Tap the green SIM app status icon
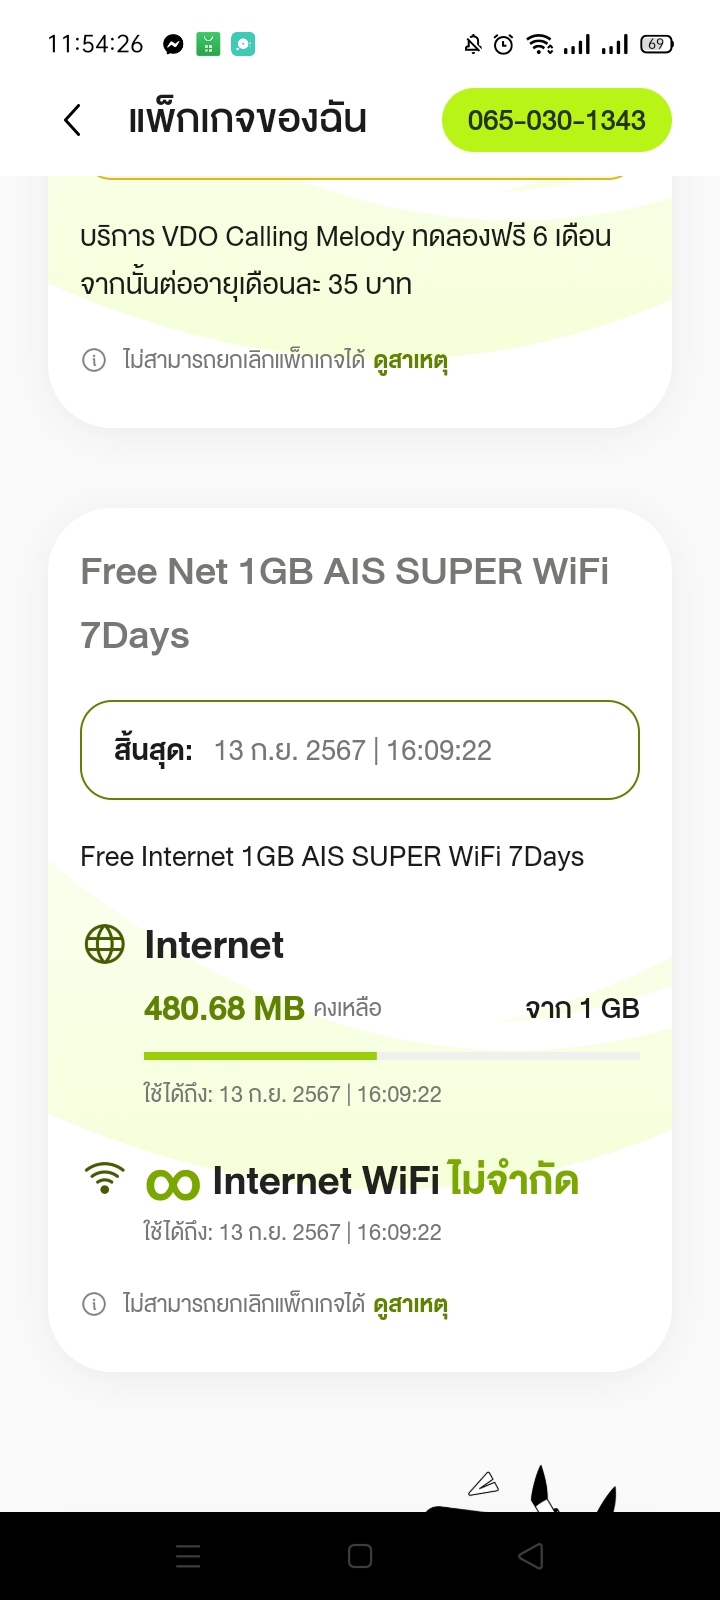This screenshot has width=720, height=1600. [208, 44]
